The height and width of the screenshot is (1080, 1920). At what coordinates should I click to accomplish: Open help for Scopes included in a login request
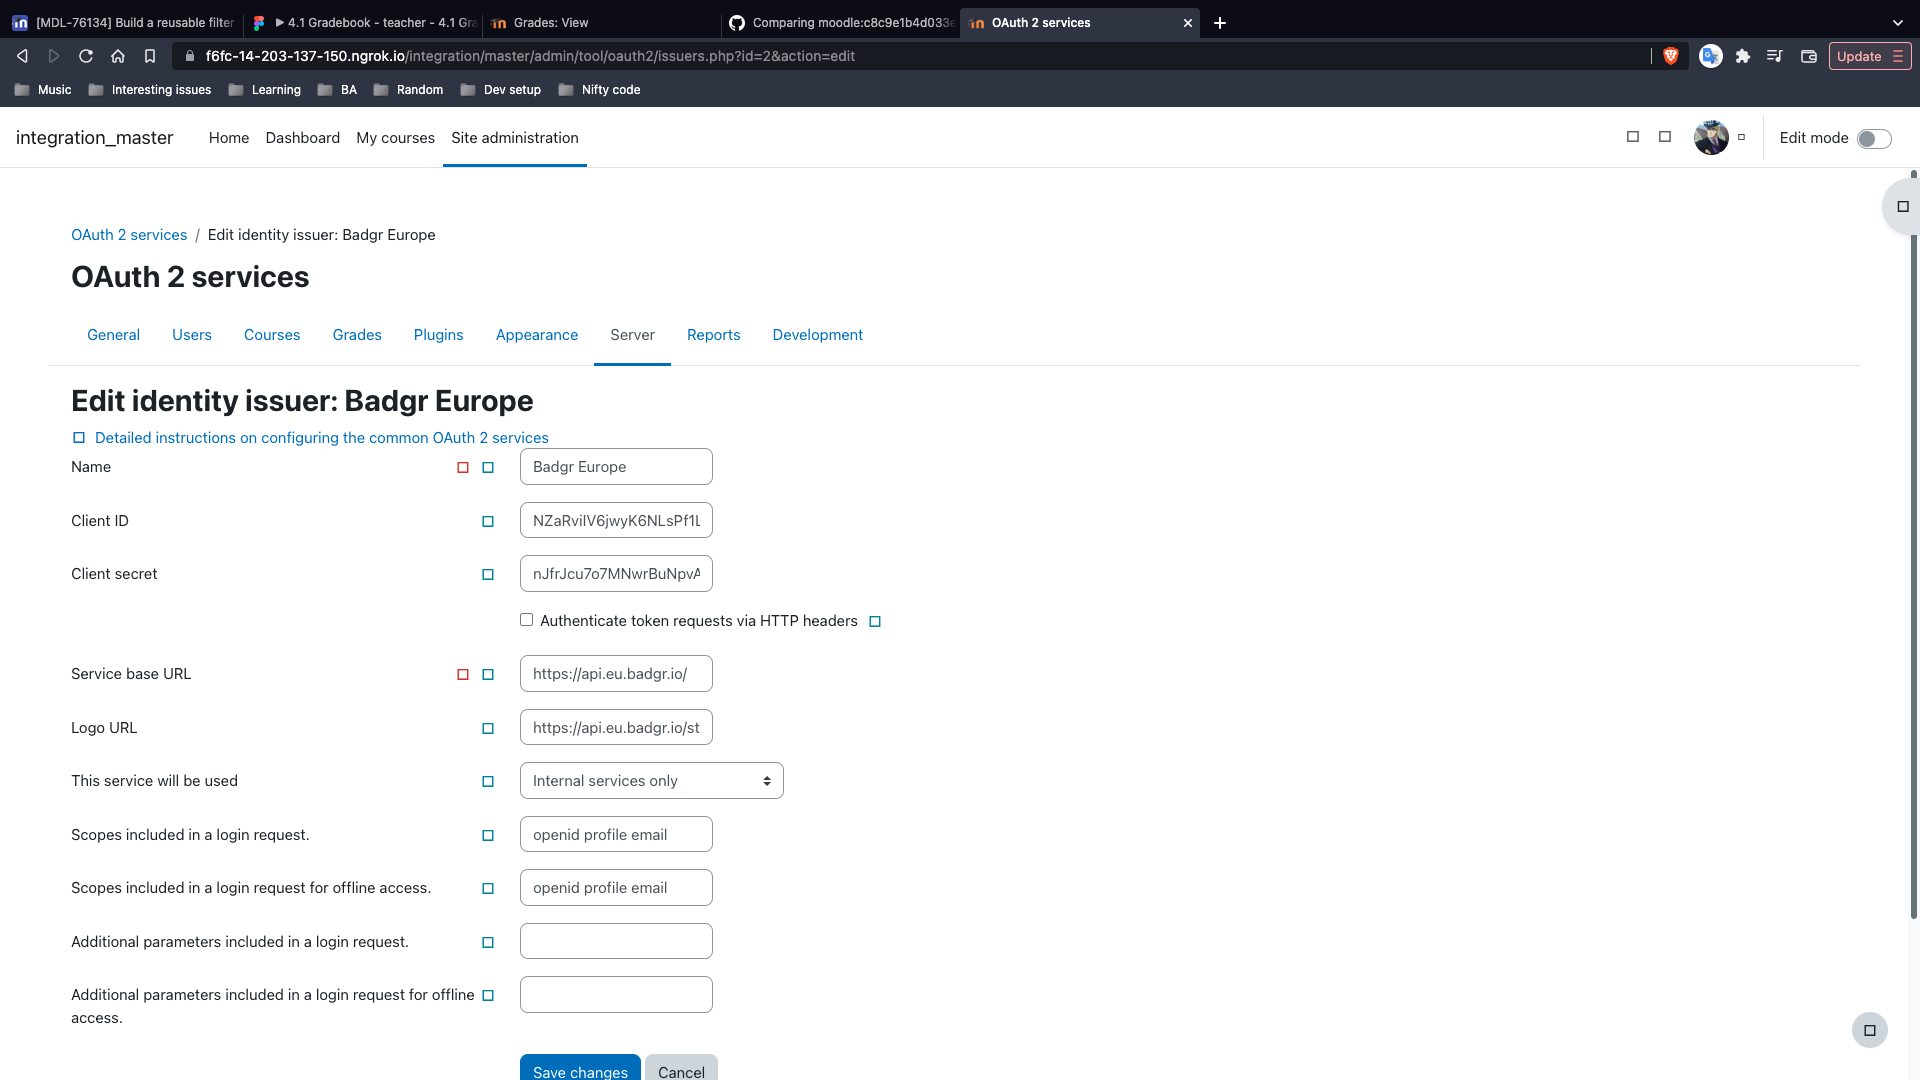(488, 836)
